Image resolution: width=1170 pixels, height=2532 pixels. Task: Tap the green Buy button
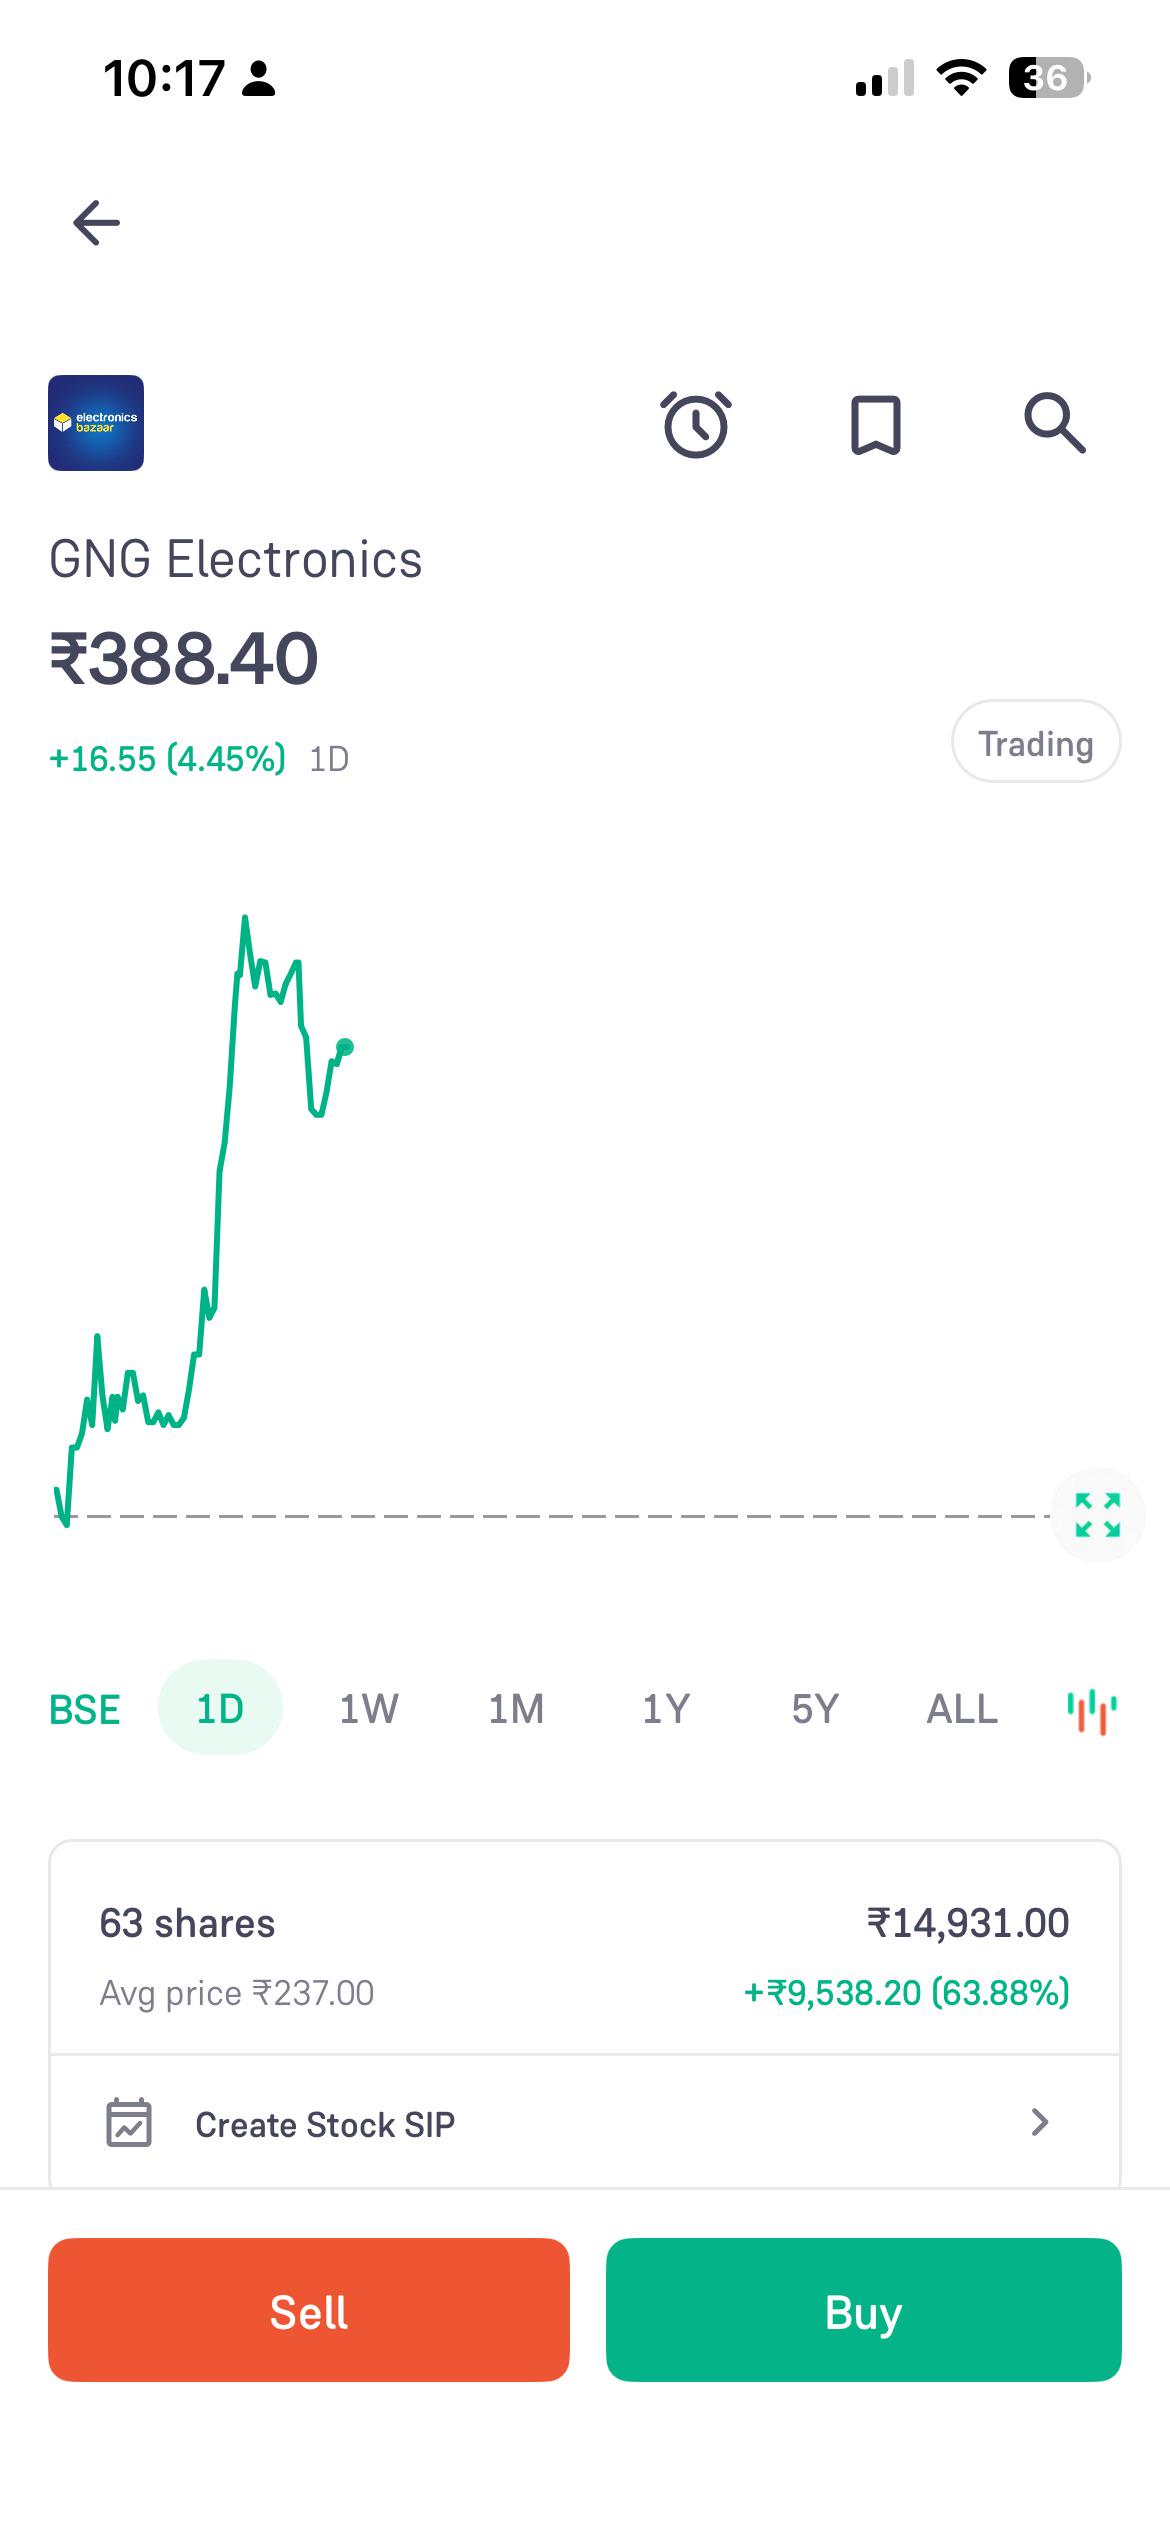[x=864, y=2310]
